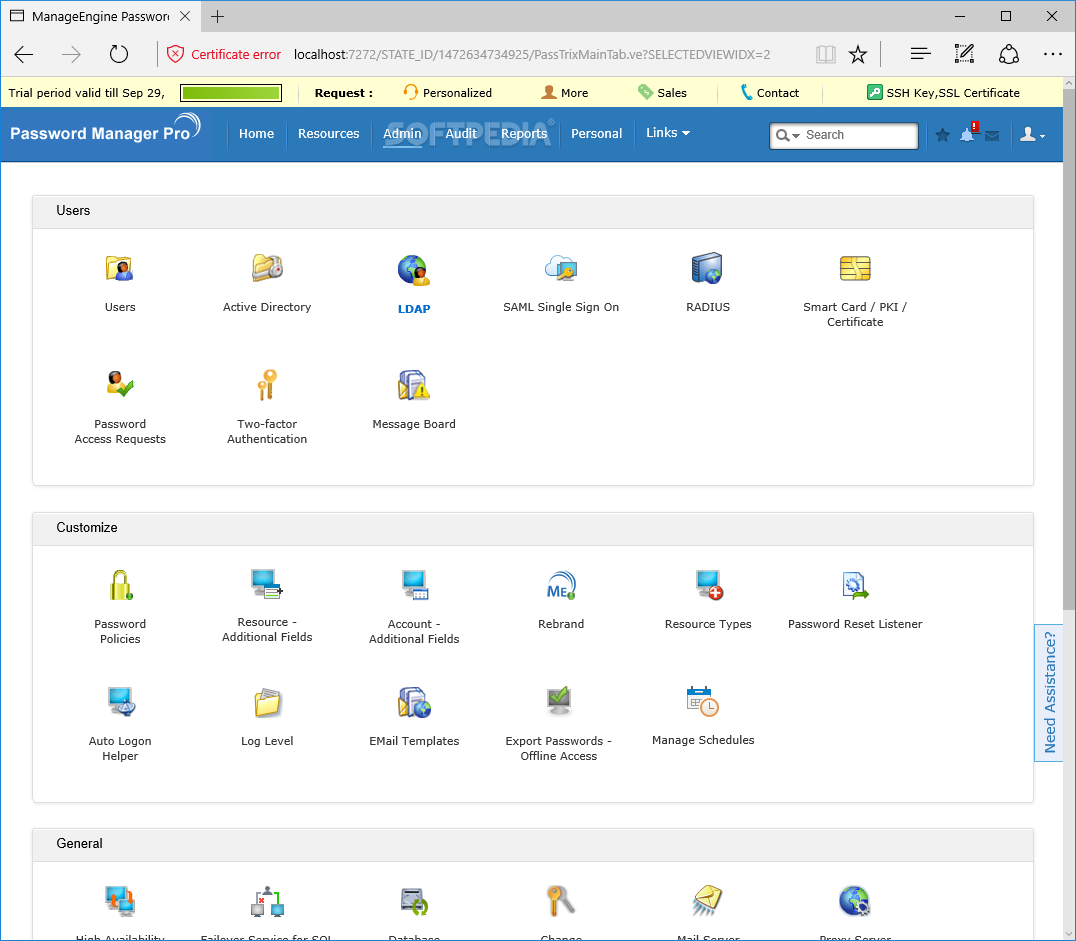Click inside the Search field
This screenshot has width=1076, height=941.
point(858,135)
